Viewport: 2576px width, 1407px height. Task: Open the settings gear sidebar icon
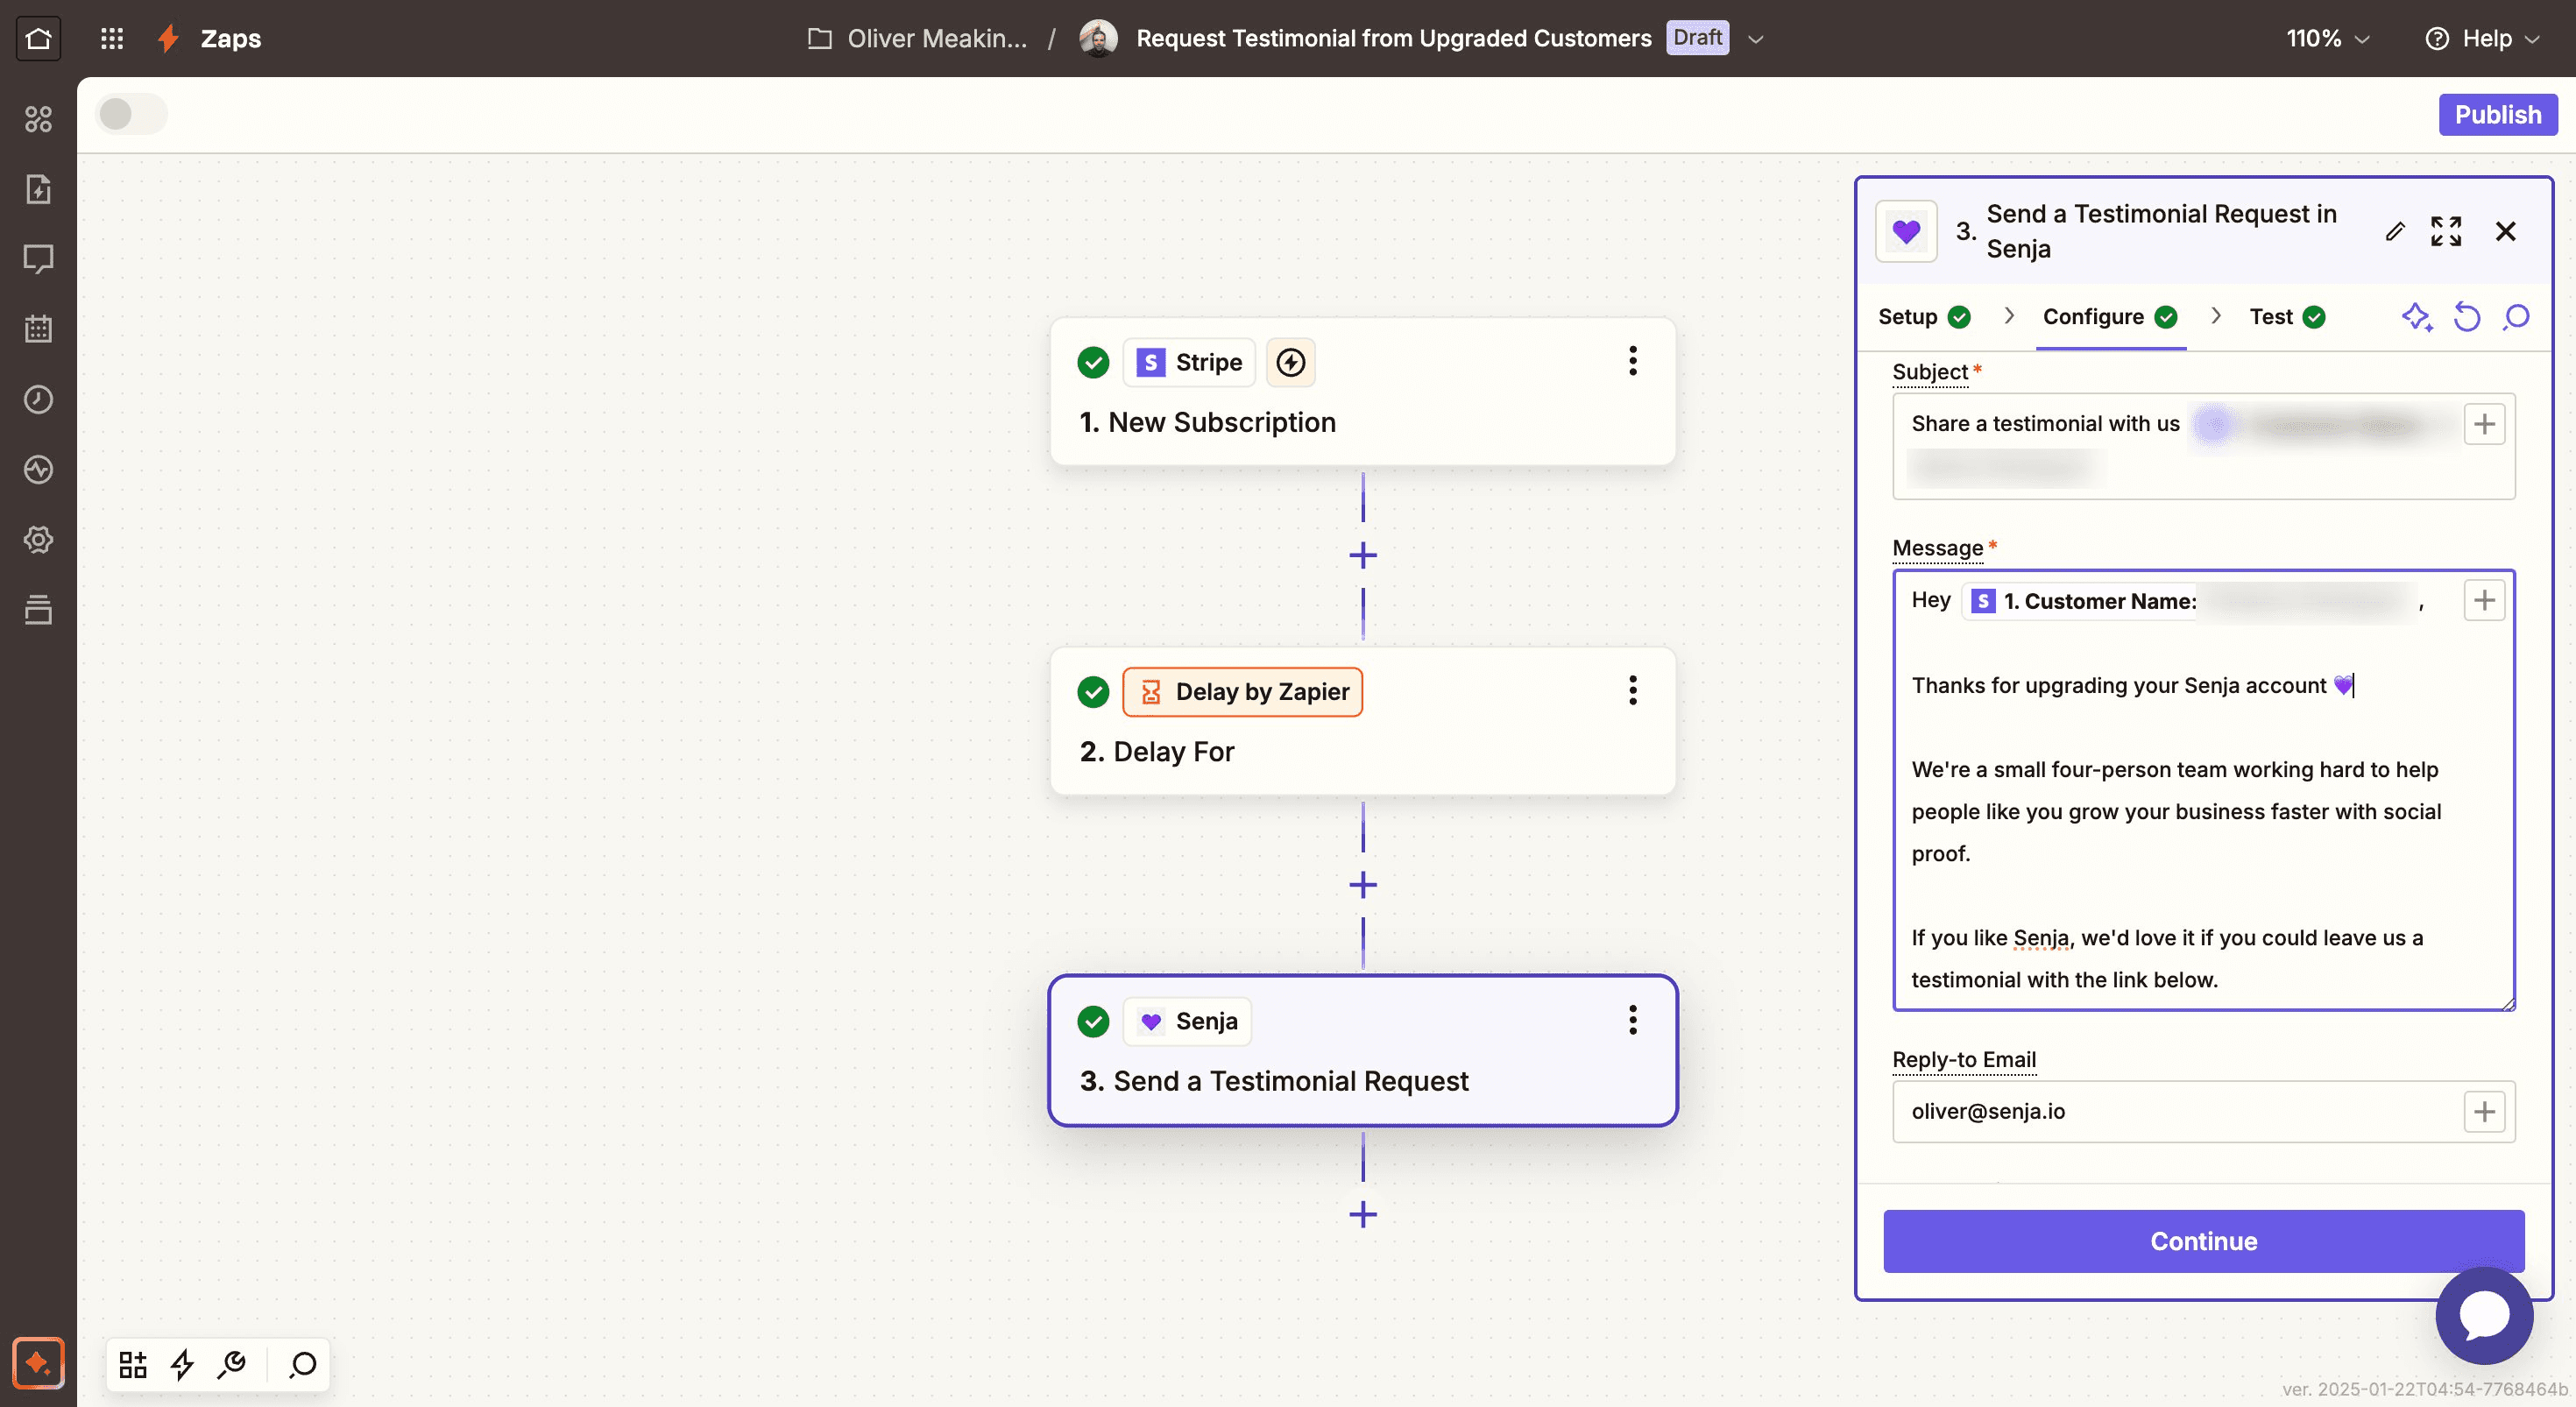coord(38,539)
